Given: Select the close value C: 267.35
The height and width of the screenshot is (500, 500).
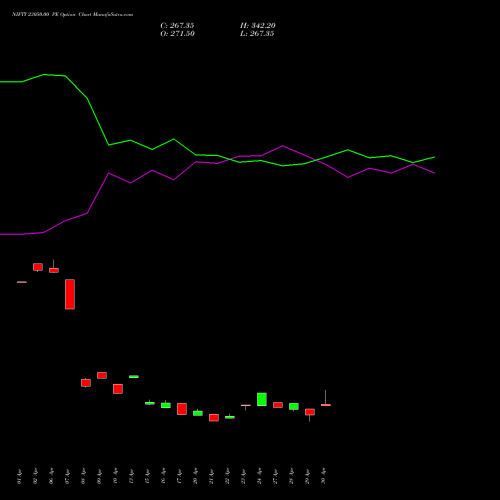Looking at the screenshot, I should coord(177,26).
